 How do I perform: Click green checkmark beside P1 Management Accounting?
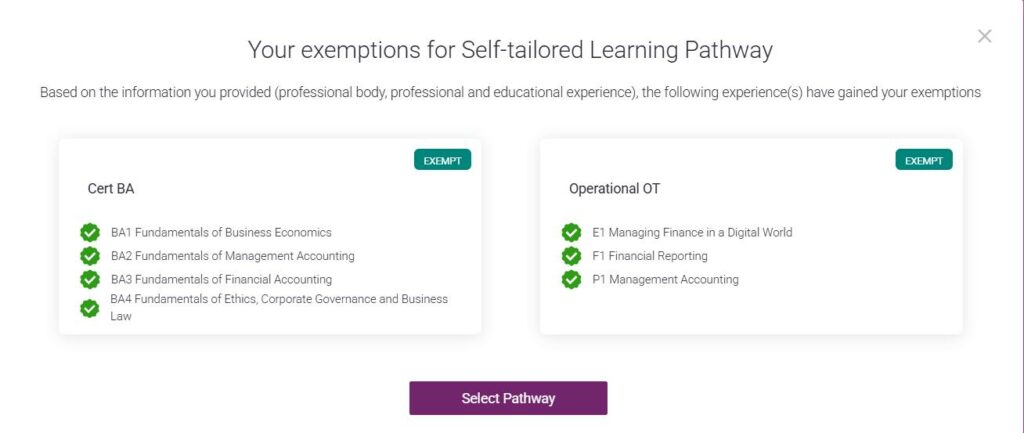571,279
